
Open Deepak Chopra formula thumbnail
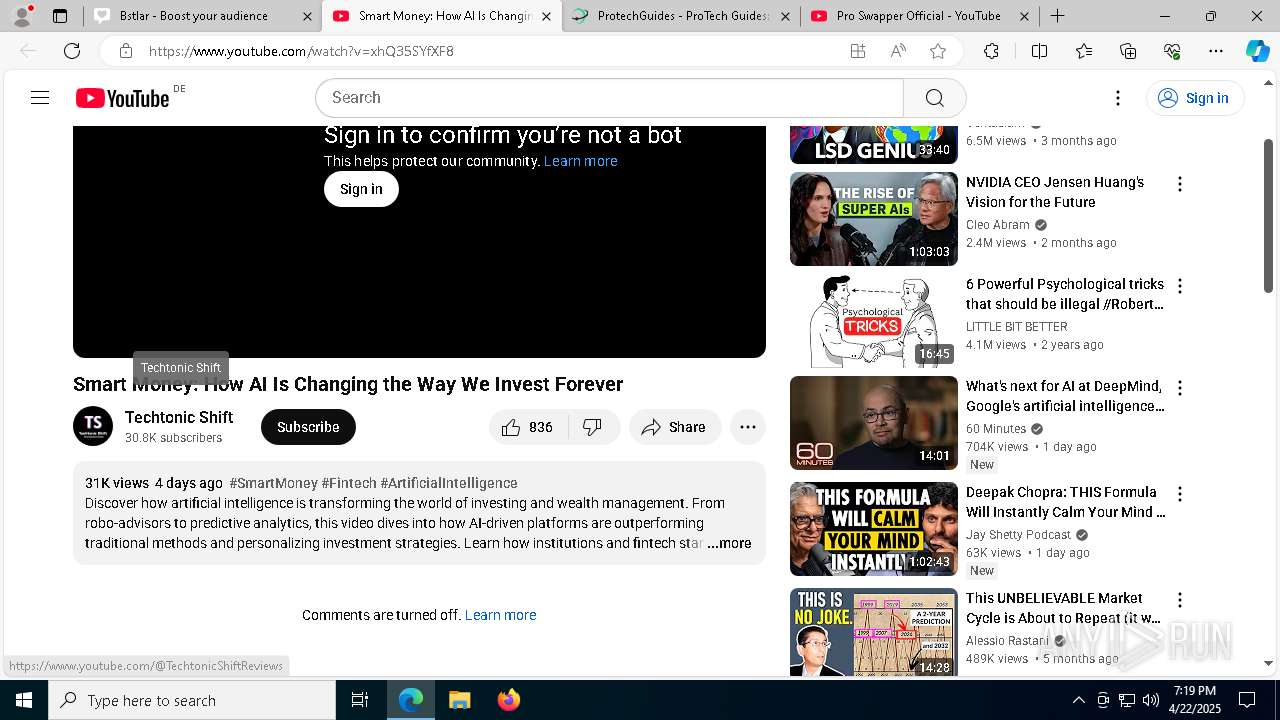874,529
